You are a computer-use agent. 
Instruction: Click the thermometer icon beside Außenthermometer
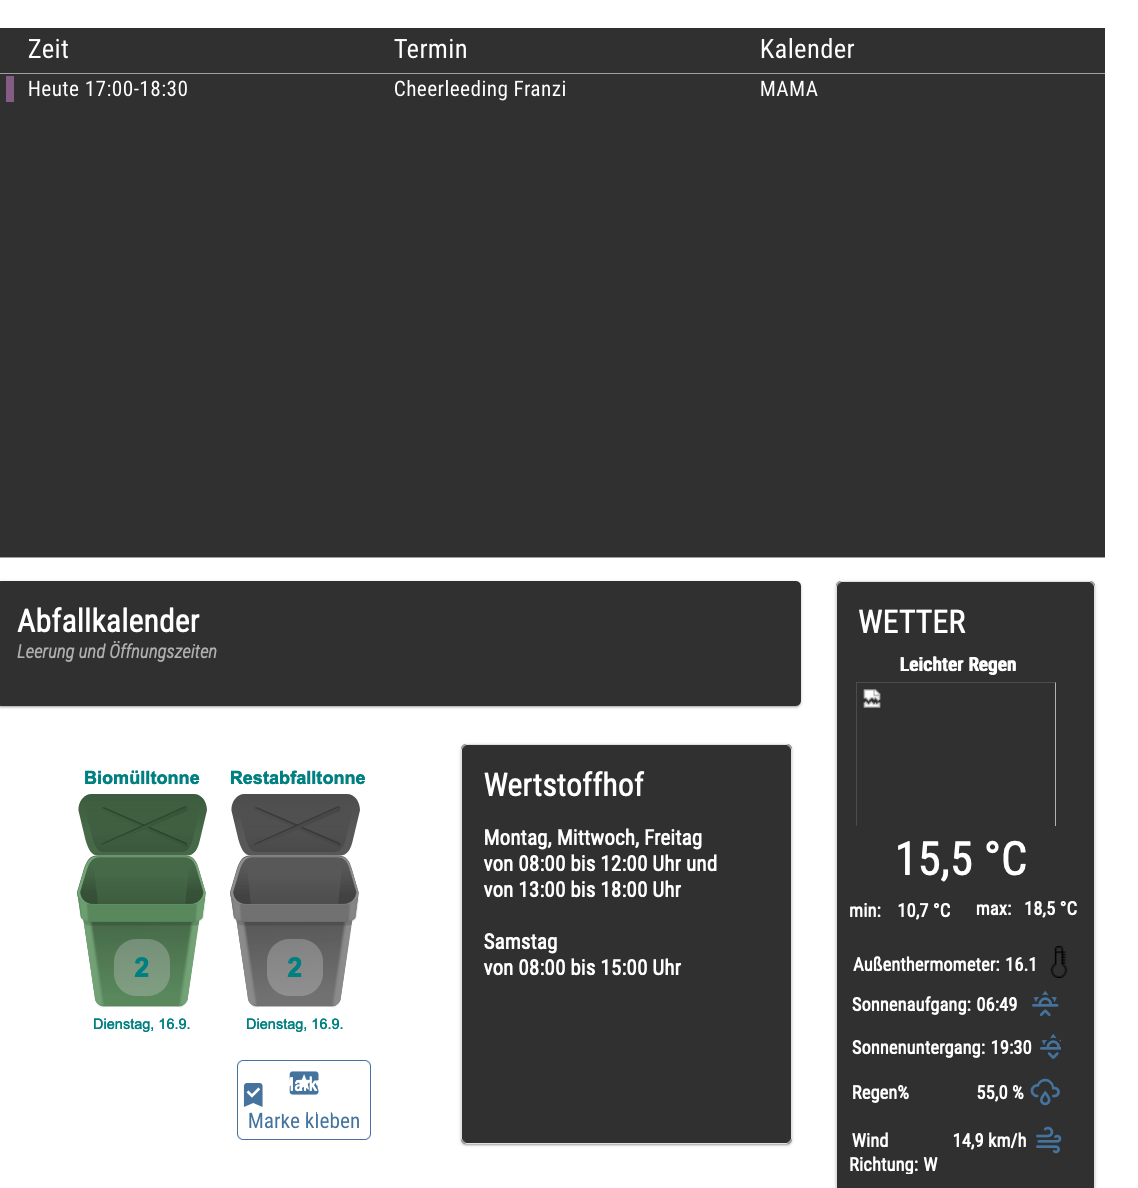click(x=1059, y=963)
